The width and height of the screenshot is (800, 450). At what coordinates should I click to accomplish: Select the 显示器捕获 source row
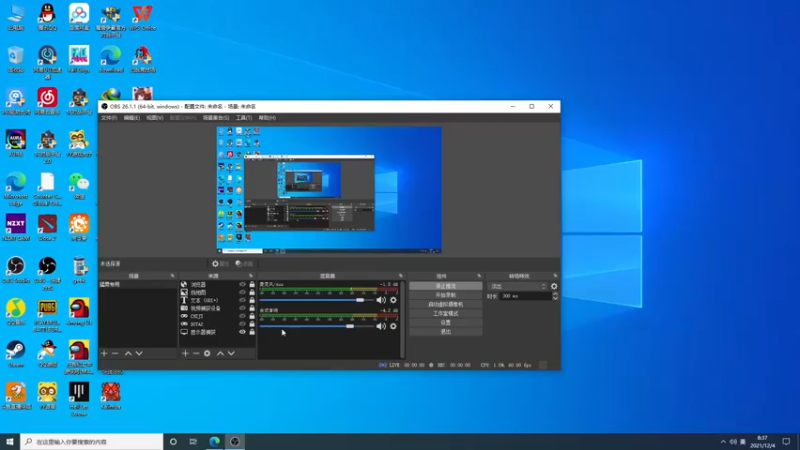point(217,332)
